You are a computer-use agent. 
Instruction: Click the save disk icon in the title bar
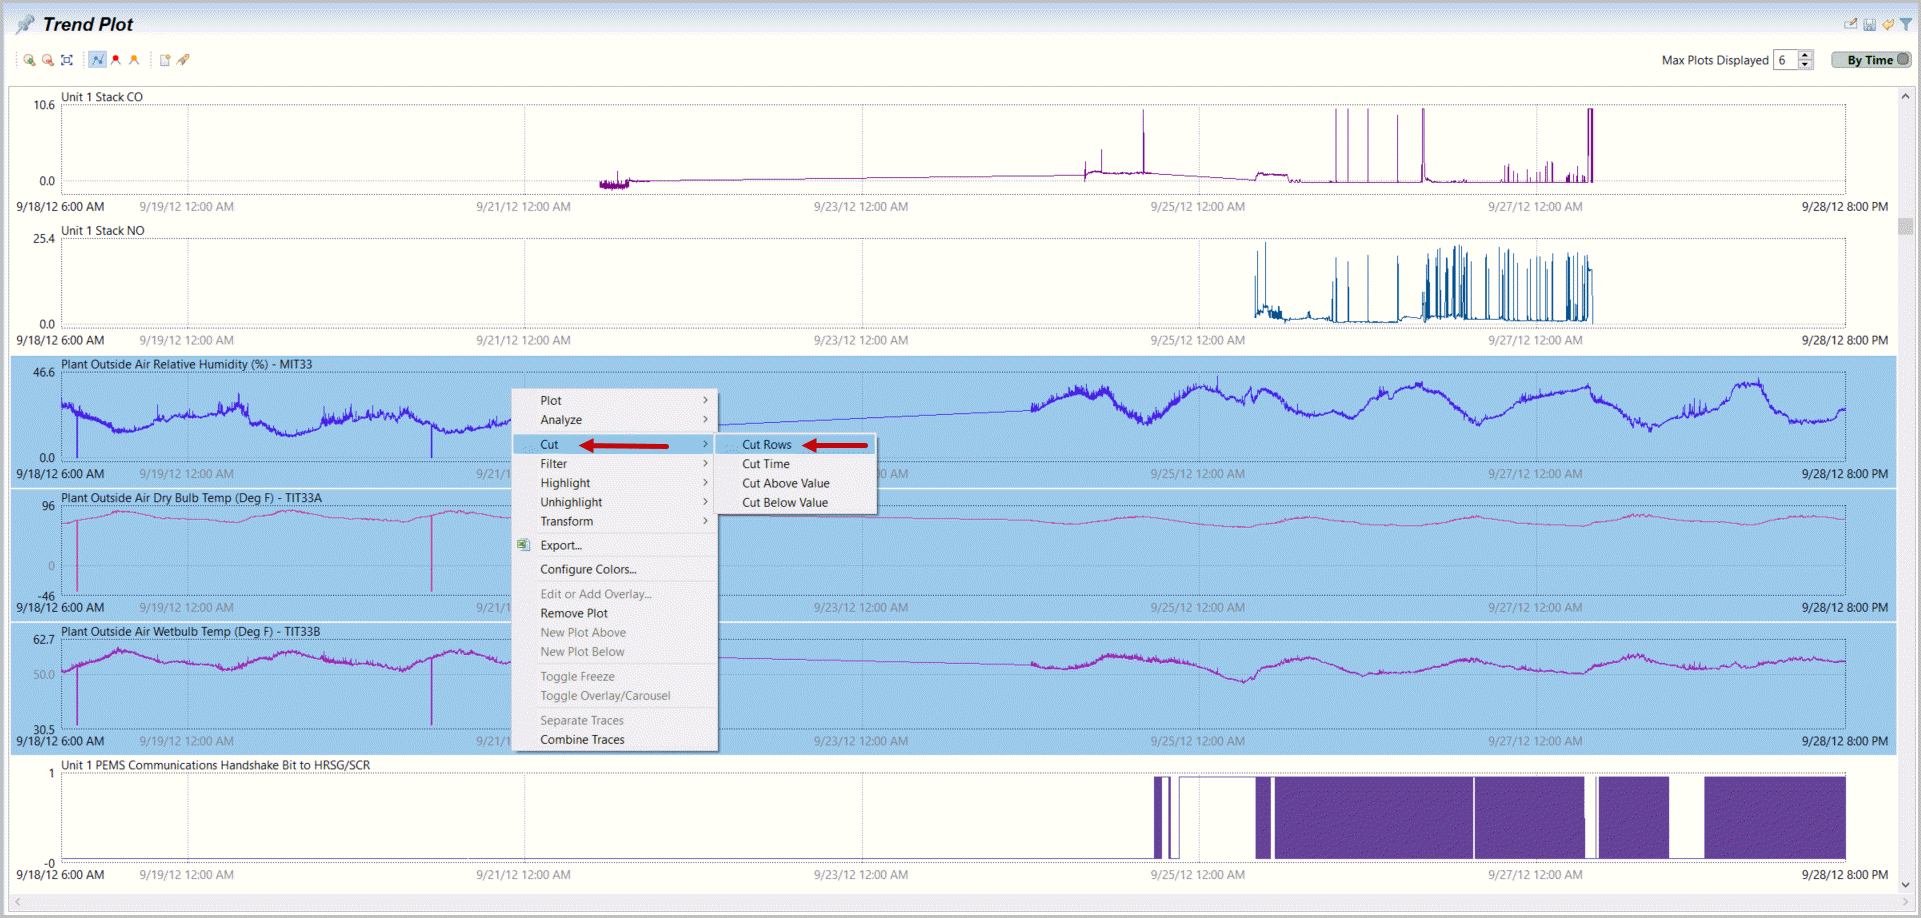coord(1869,24)
